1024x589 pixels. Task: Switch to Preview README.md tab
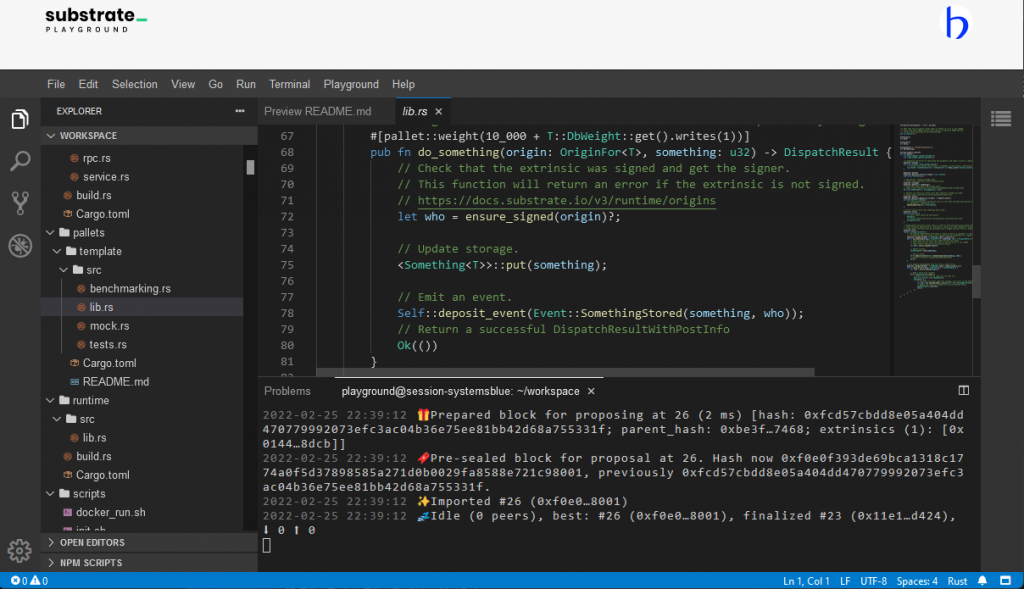317,111
